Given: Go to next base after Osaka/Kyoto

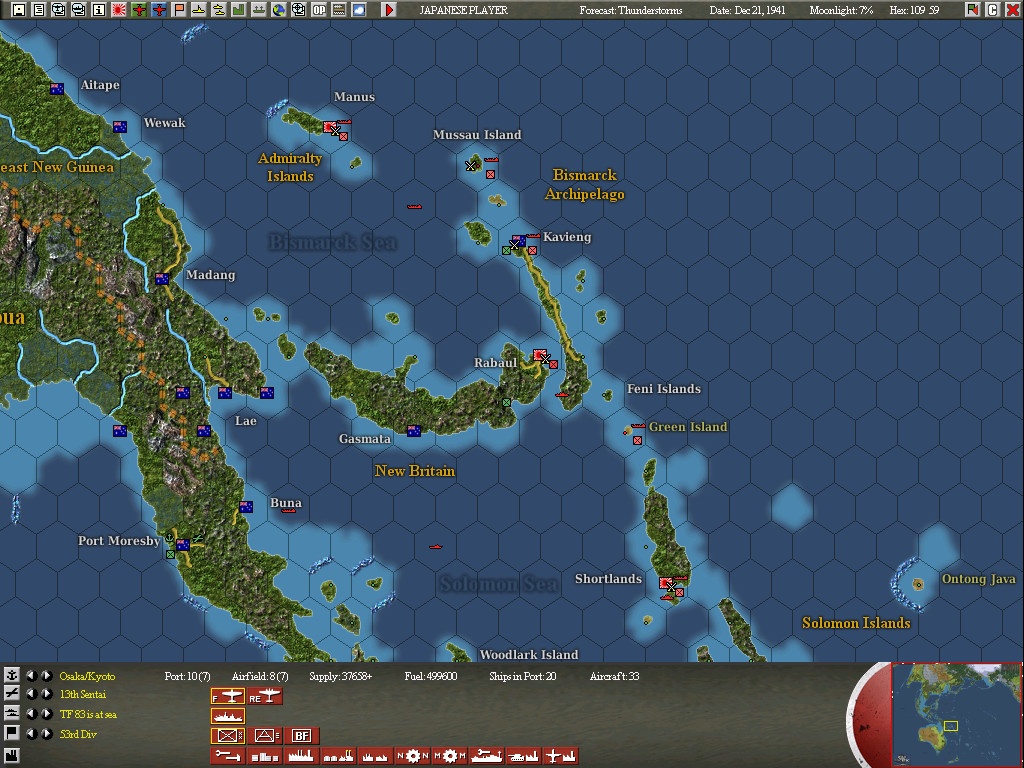Looking at the screenshot, I should 46,675.
